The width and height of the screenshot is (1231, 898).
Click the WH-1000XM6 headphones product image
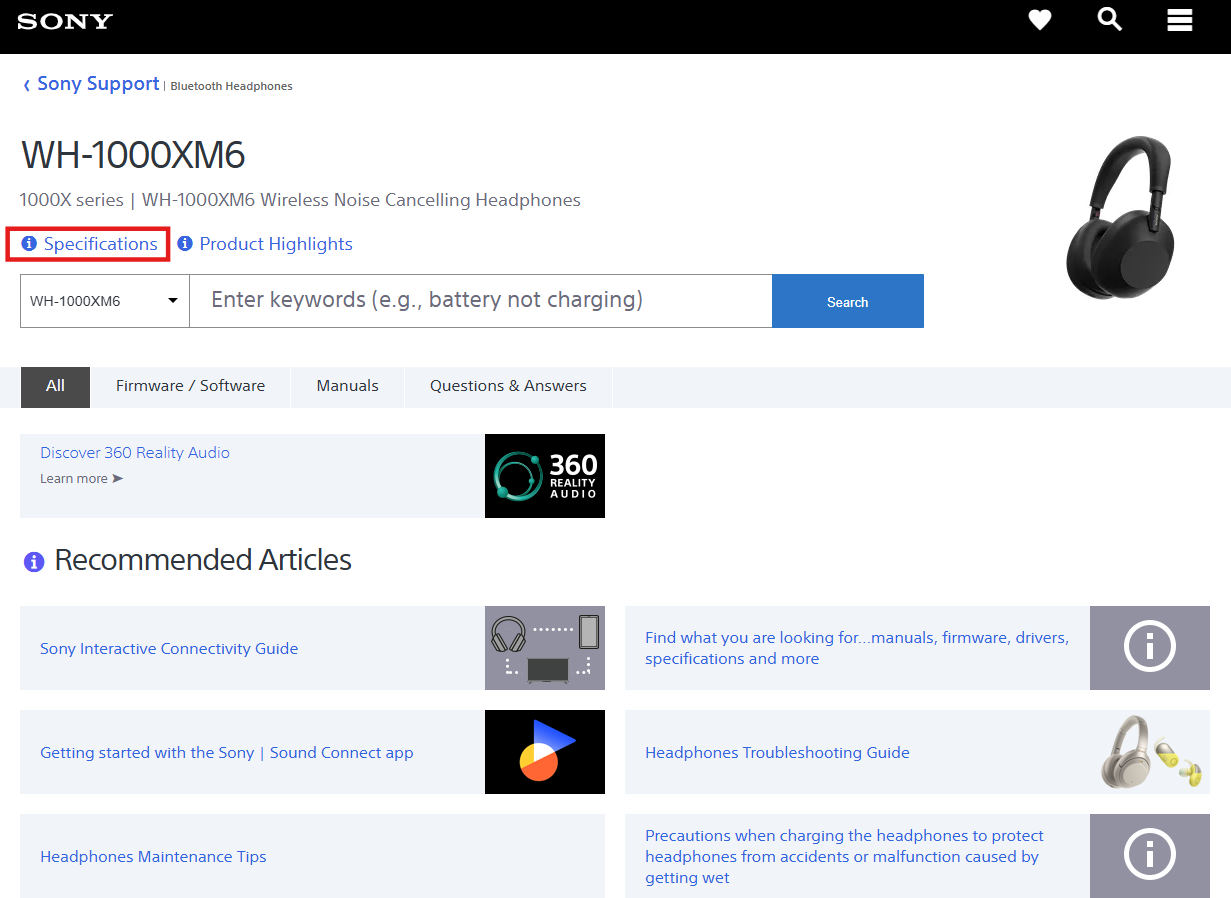[x=1118, y=218]
